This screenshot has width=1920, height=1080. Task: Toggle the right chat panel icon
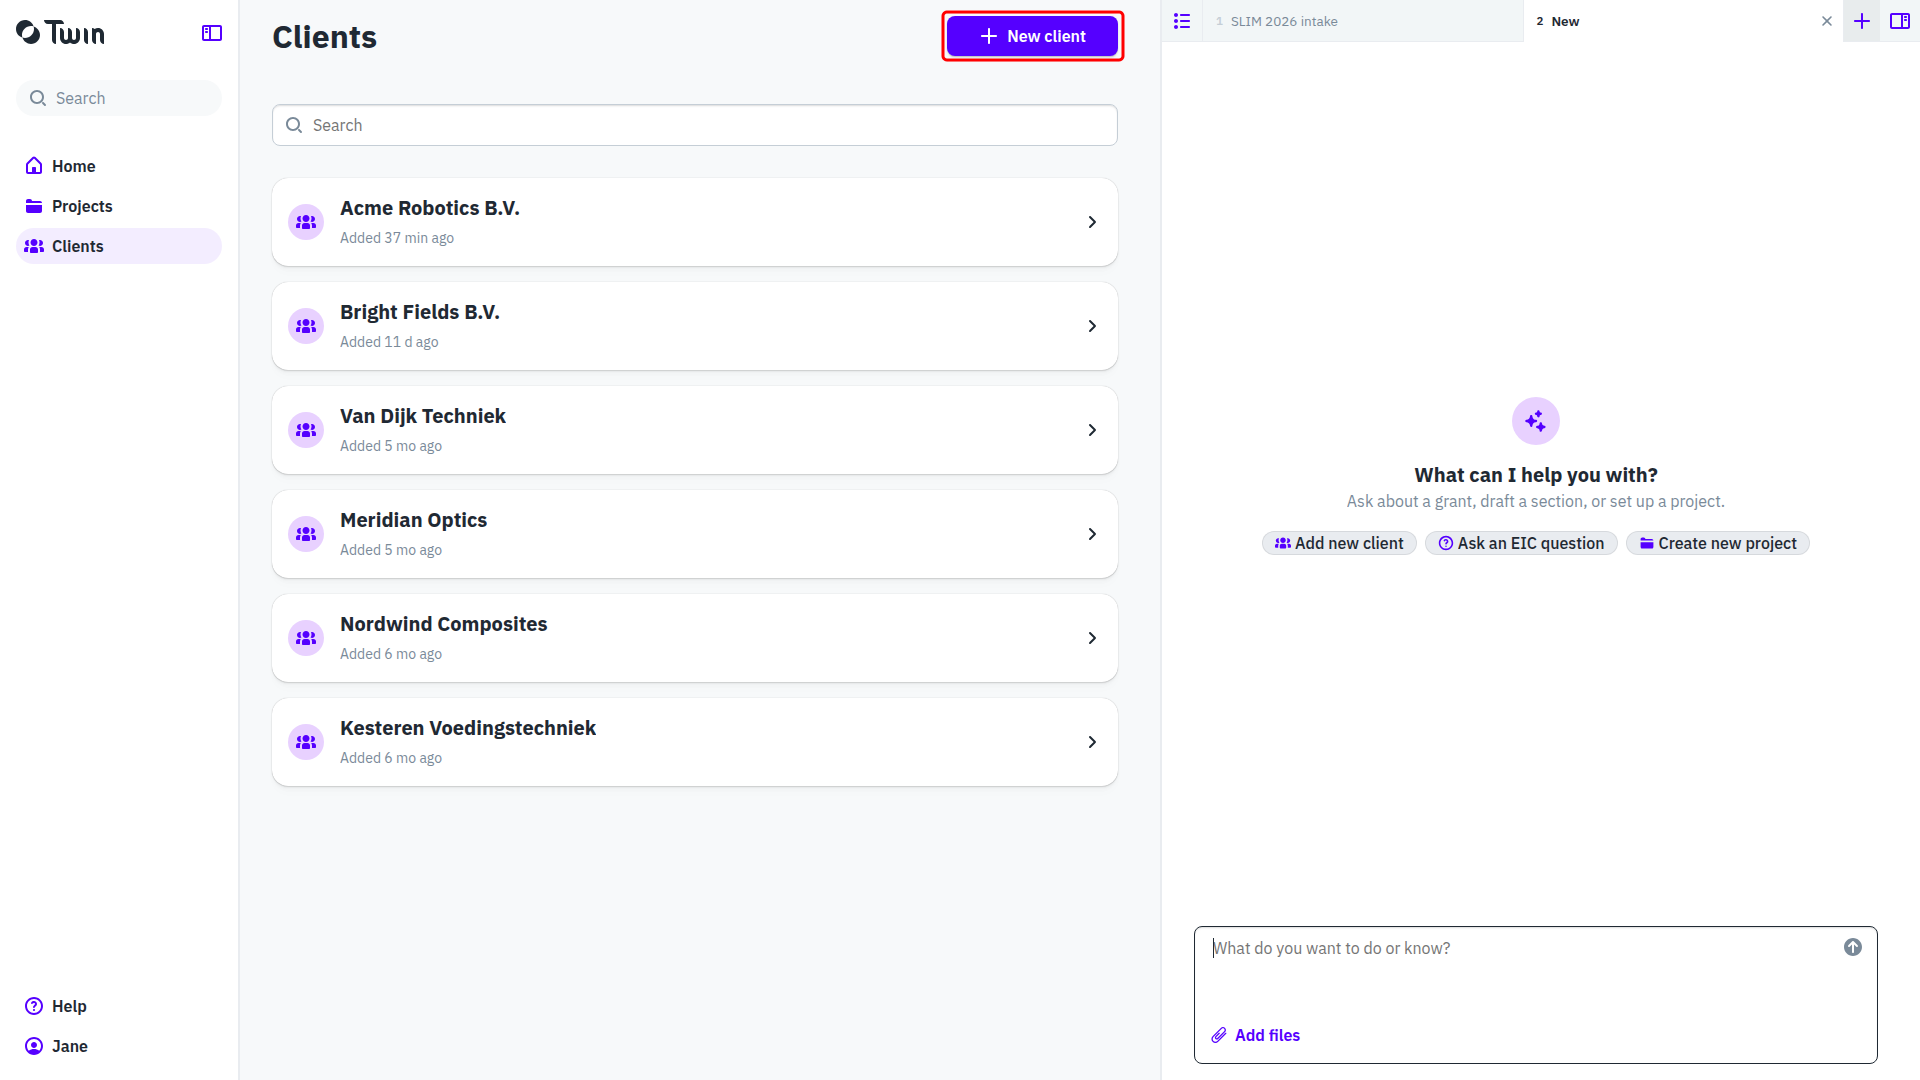pos(1900,21)
